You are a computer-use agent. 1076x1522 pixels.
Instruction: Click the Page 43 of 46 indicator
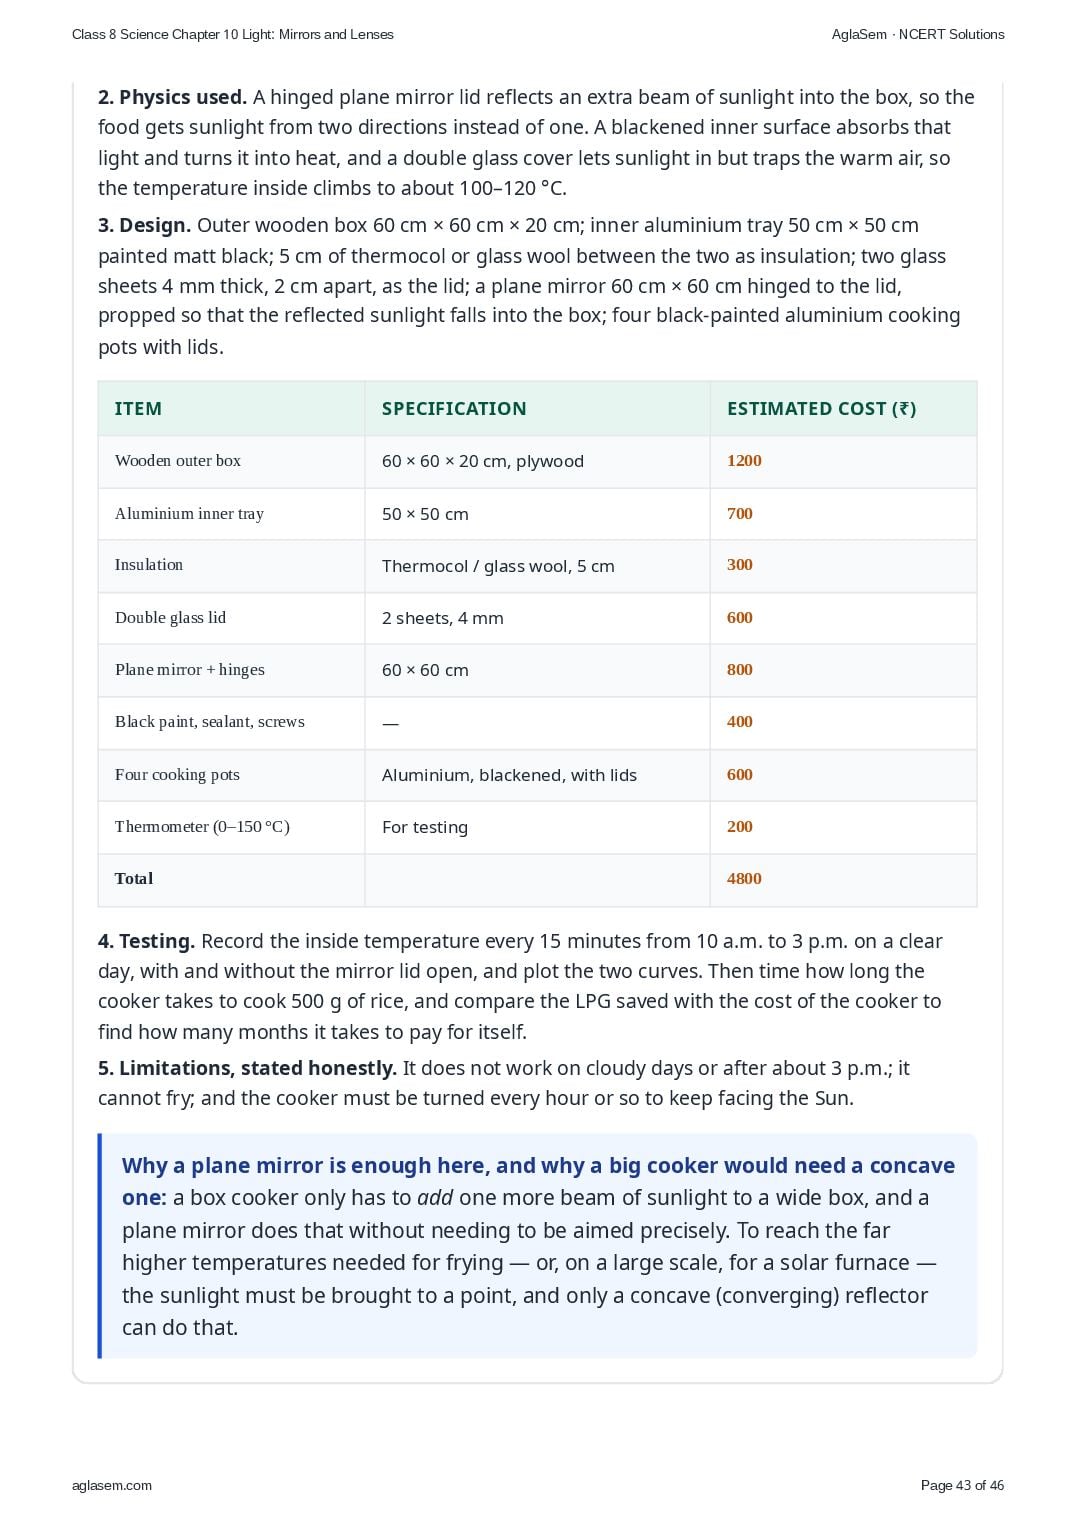pyautogui.click(x=962, y=1485)
